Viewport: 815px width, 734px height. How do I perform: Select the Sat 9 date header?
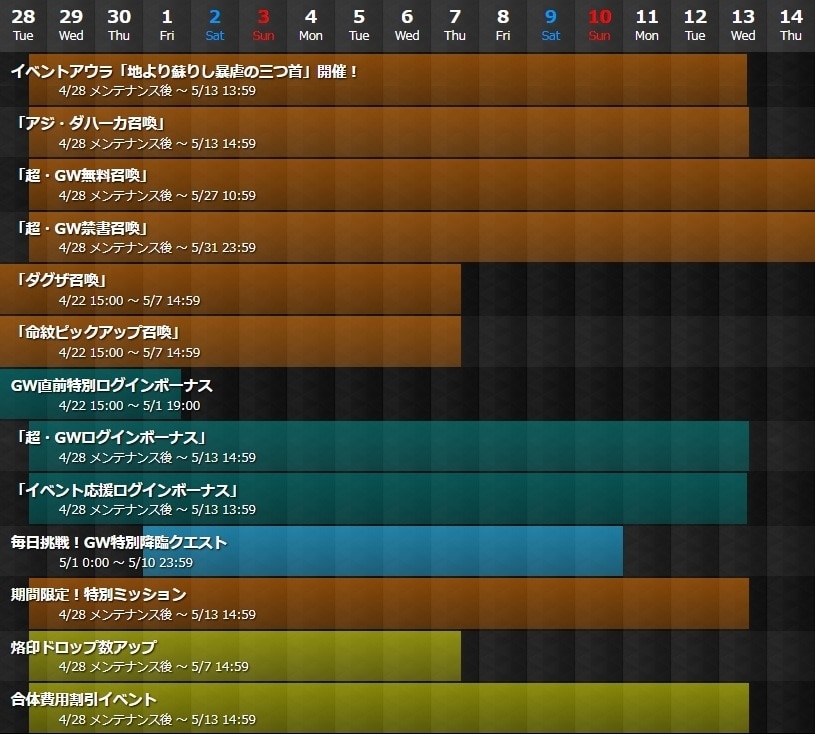click(x=551, y=25)
